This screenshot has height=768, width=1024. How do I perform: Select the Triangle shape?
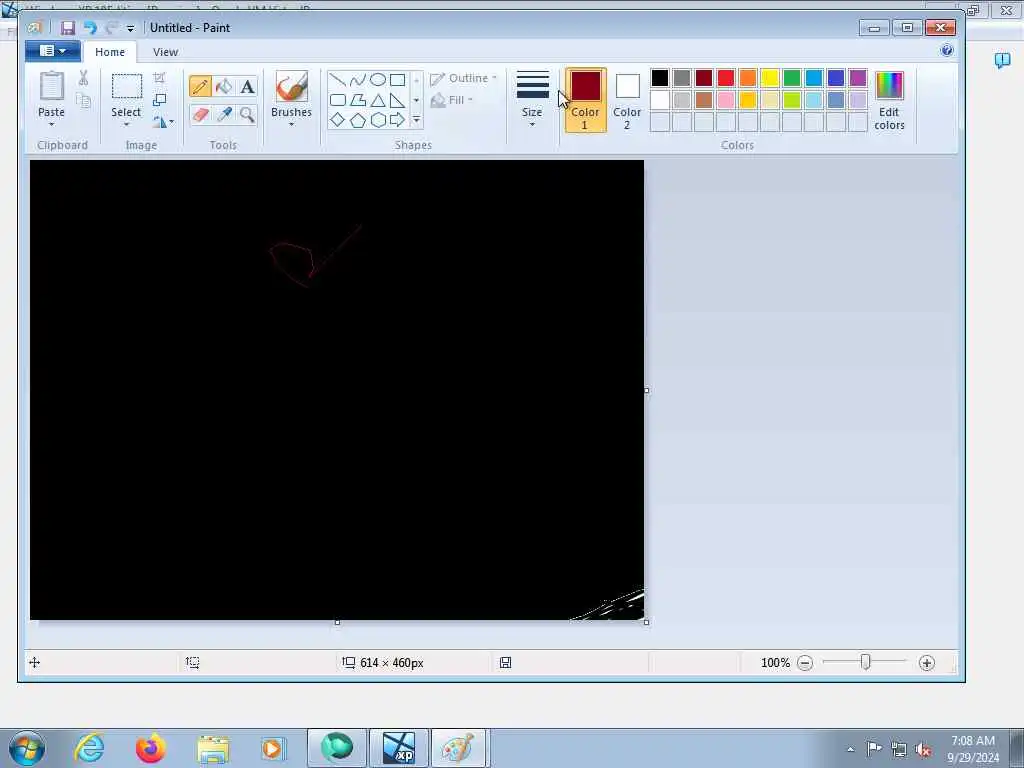(x=378, y=100)
